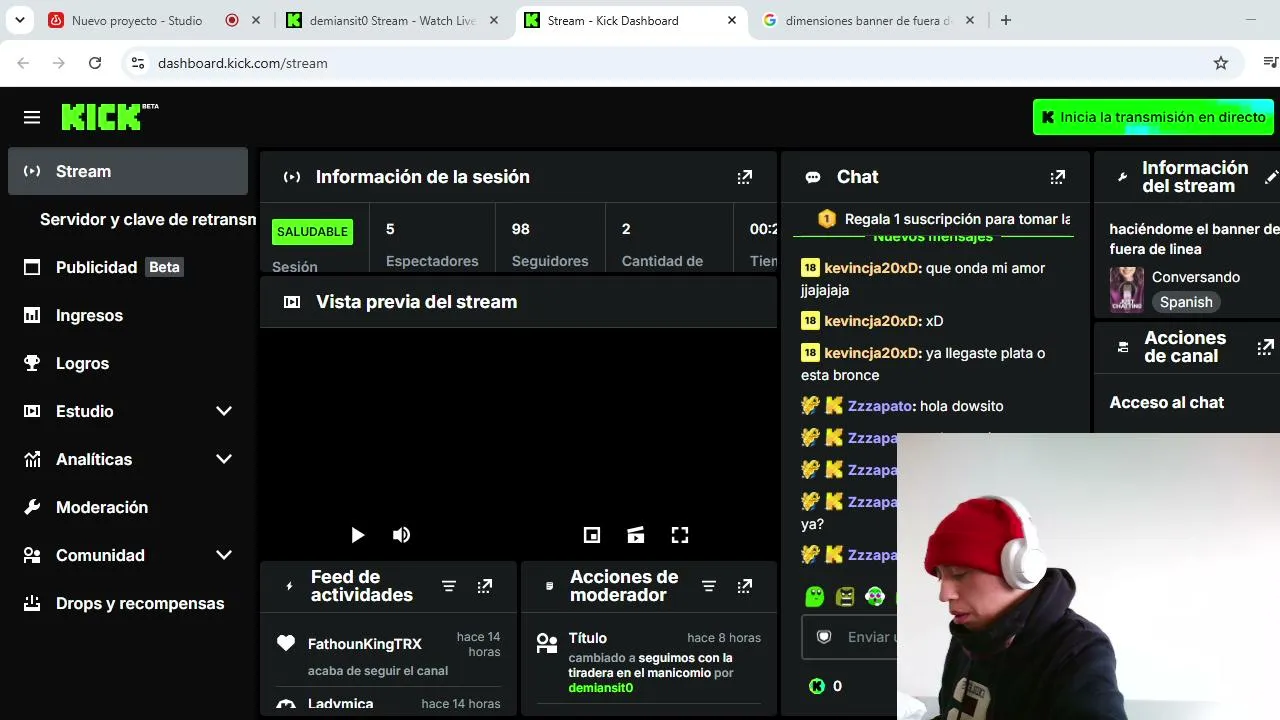Filter the Acciones de moderador list
The image size is (1280, 720).
coord(709,586)
